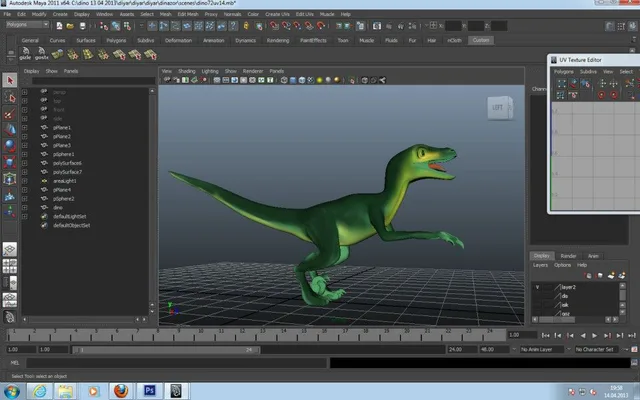Open Subdivs menu in UV Texture Editor
This screenshot has width=640, height=400.
(x=588, y=72)
